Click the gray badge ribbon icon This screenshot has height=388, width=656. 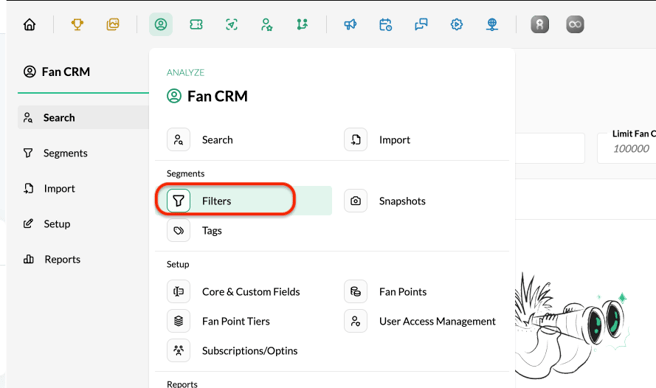[x=540, y=24]
